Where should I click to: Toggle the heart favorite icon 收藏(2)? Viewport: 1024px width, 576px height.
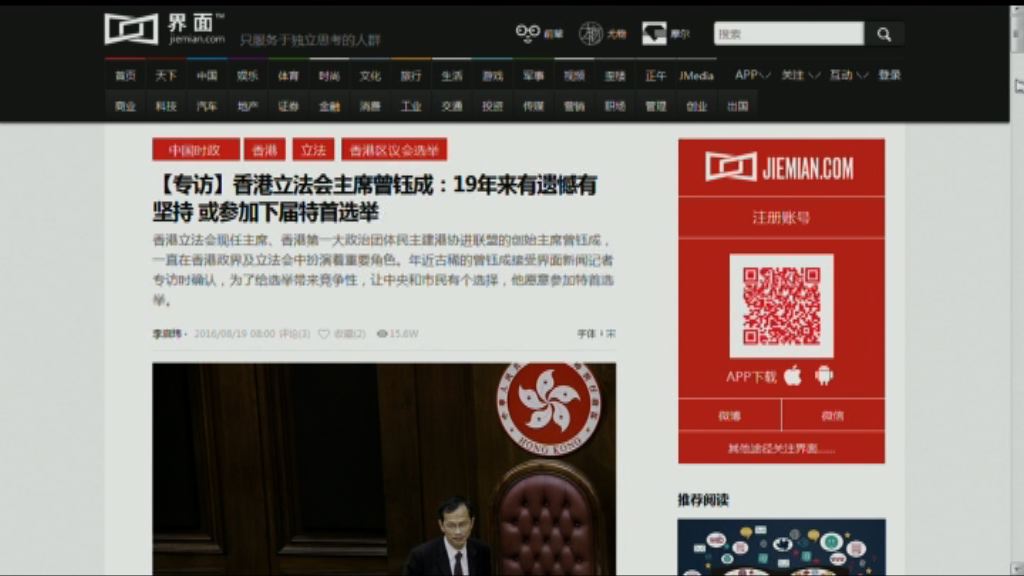click(x=323, y=331)
